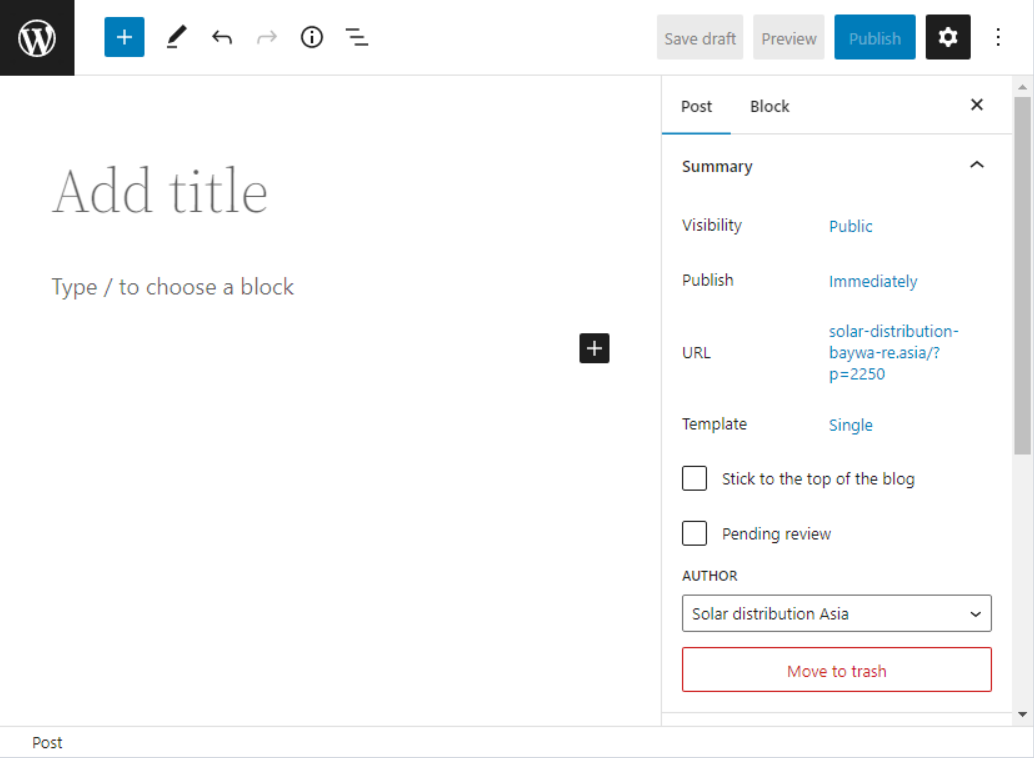Screen dimensions: 1034x758
Task: Open the Author dropdown
Action: [836, 614]
